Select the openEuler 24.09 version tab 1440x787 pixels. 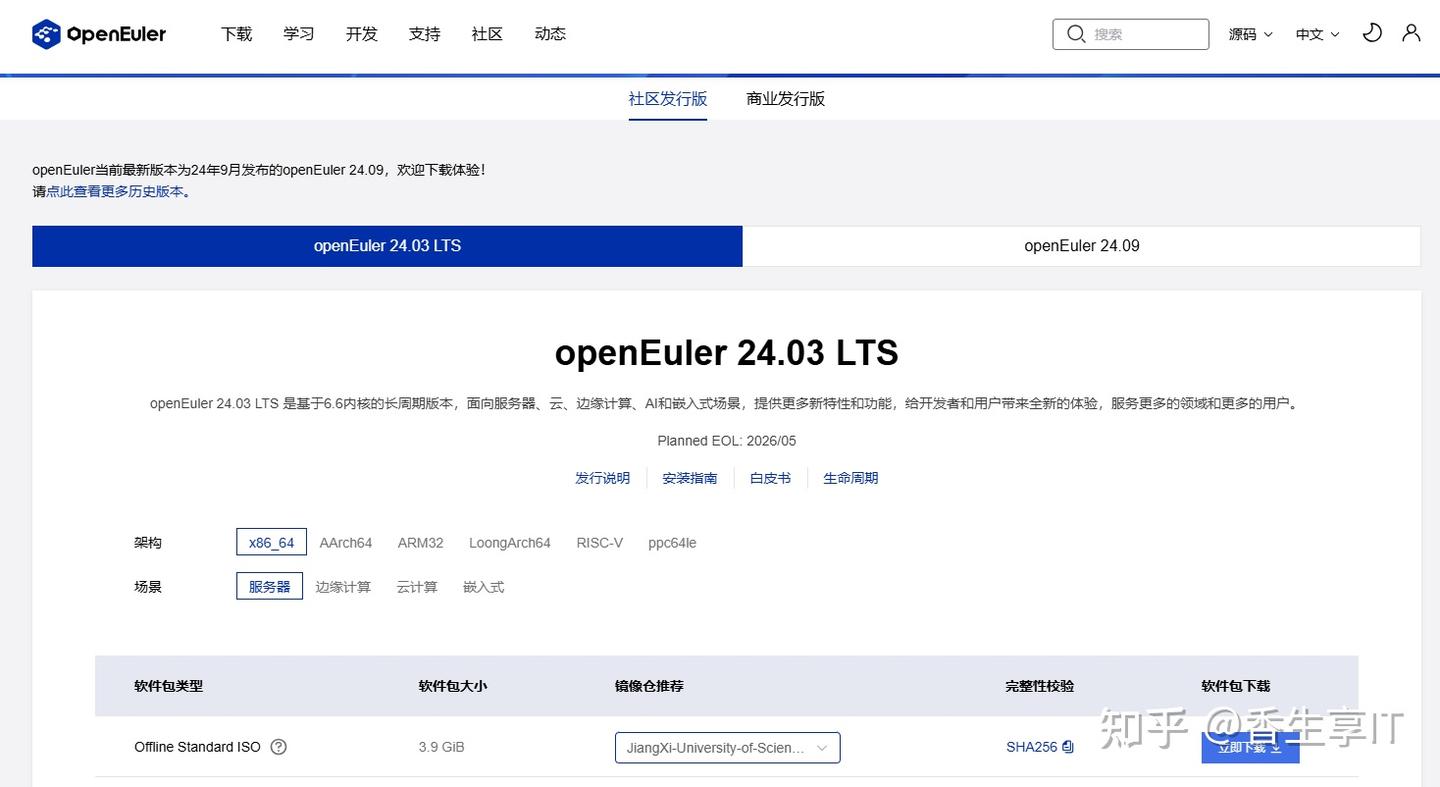[x=1081, y=245]
